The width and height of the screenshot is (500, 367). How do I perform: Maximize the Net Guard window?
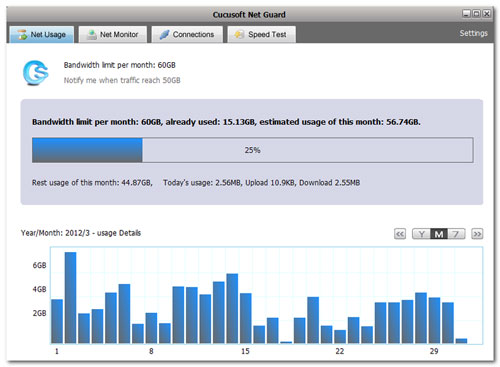click(x=477, y=14)
